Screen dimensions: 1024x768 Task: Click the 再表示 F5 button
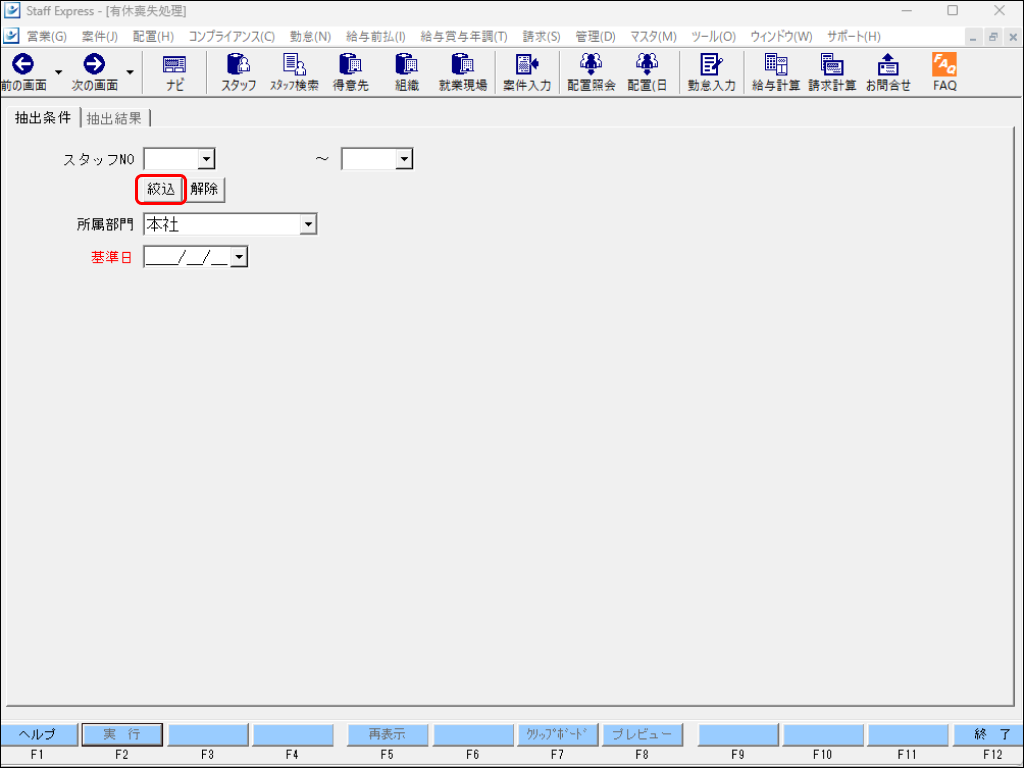[387, 734]
